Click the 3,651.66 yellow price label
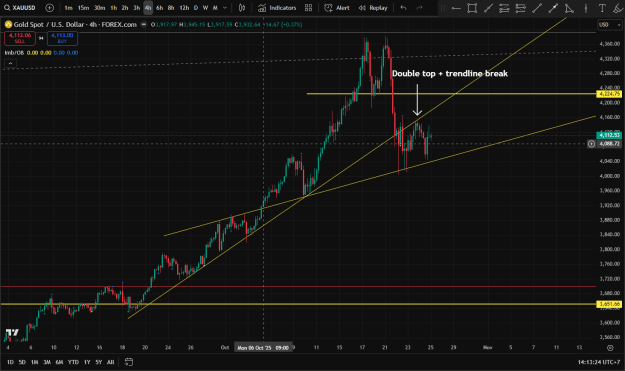 pyautogui.click(x=609, y=304)
